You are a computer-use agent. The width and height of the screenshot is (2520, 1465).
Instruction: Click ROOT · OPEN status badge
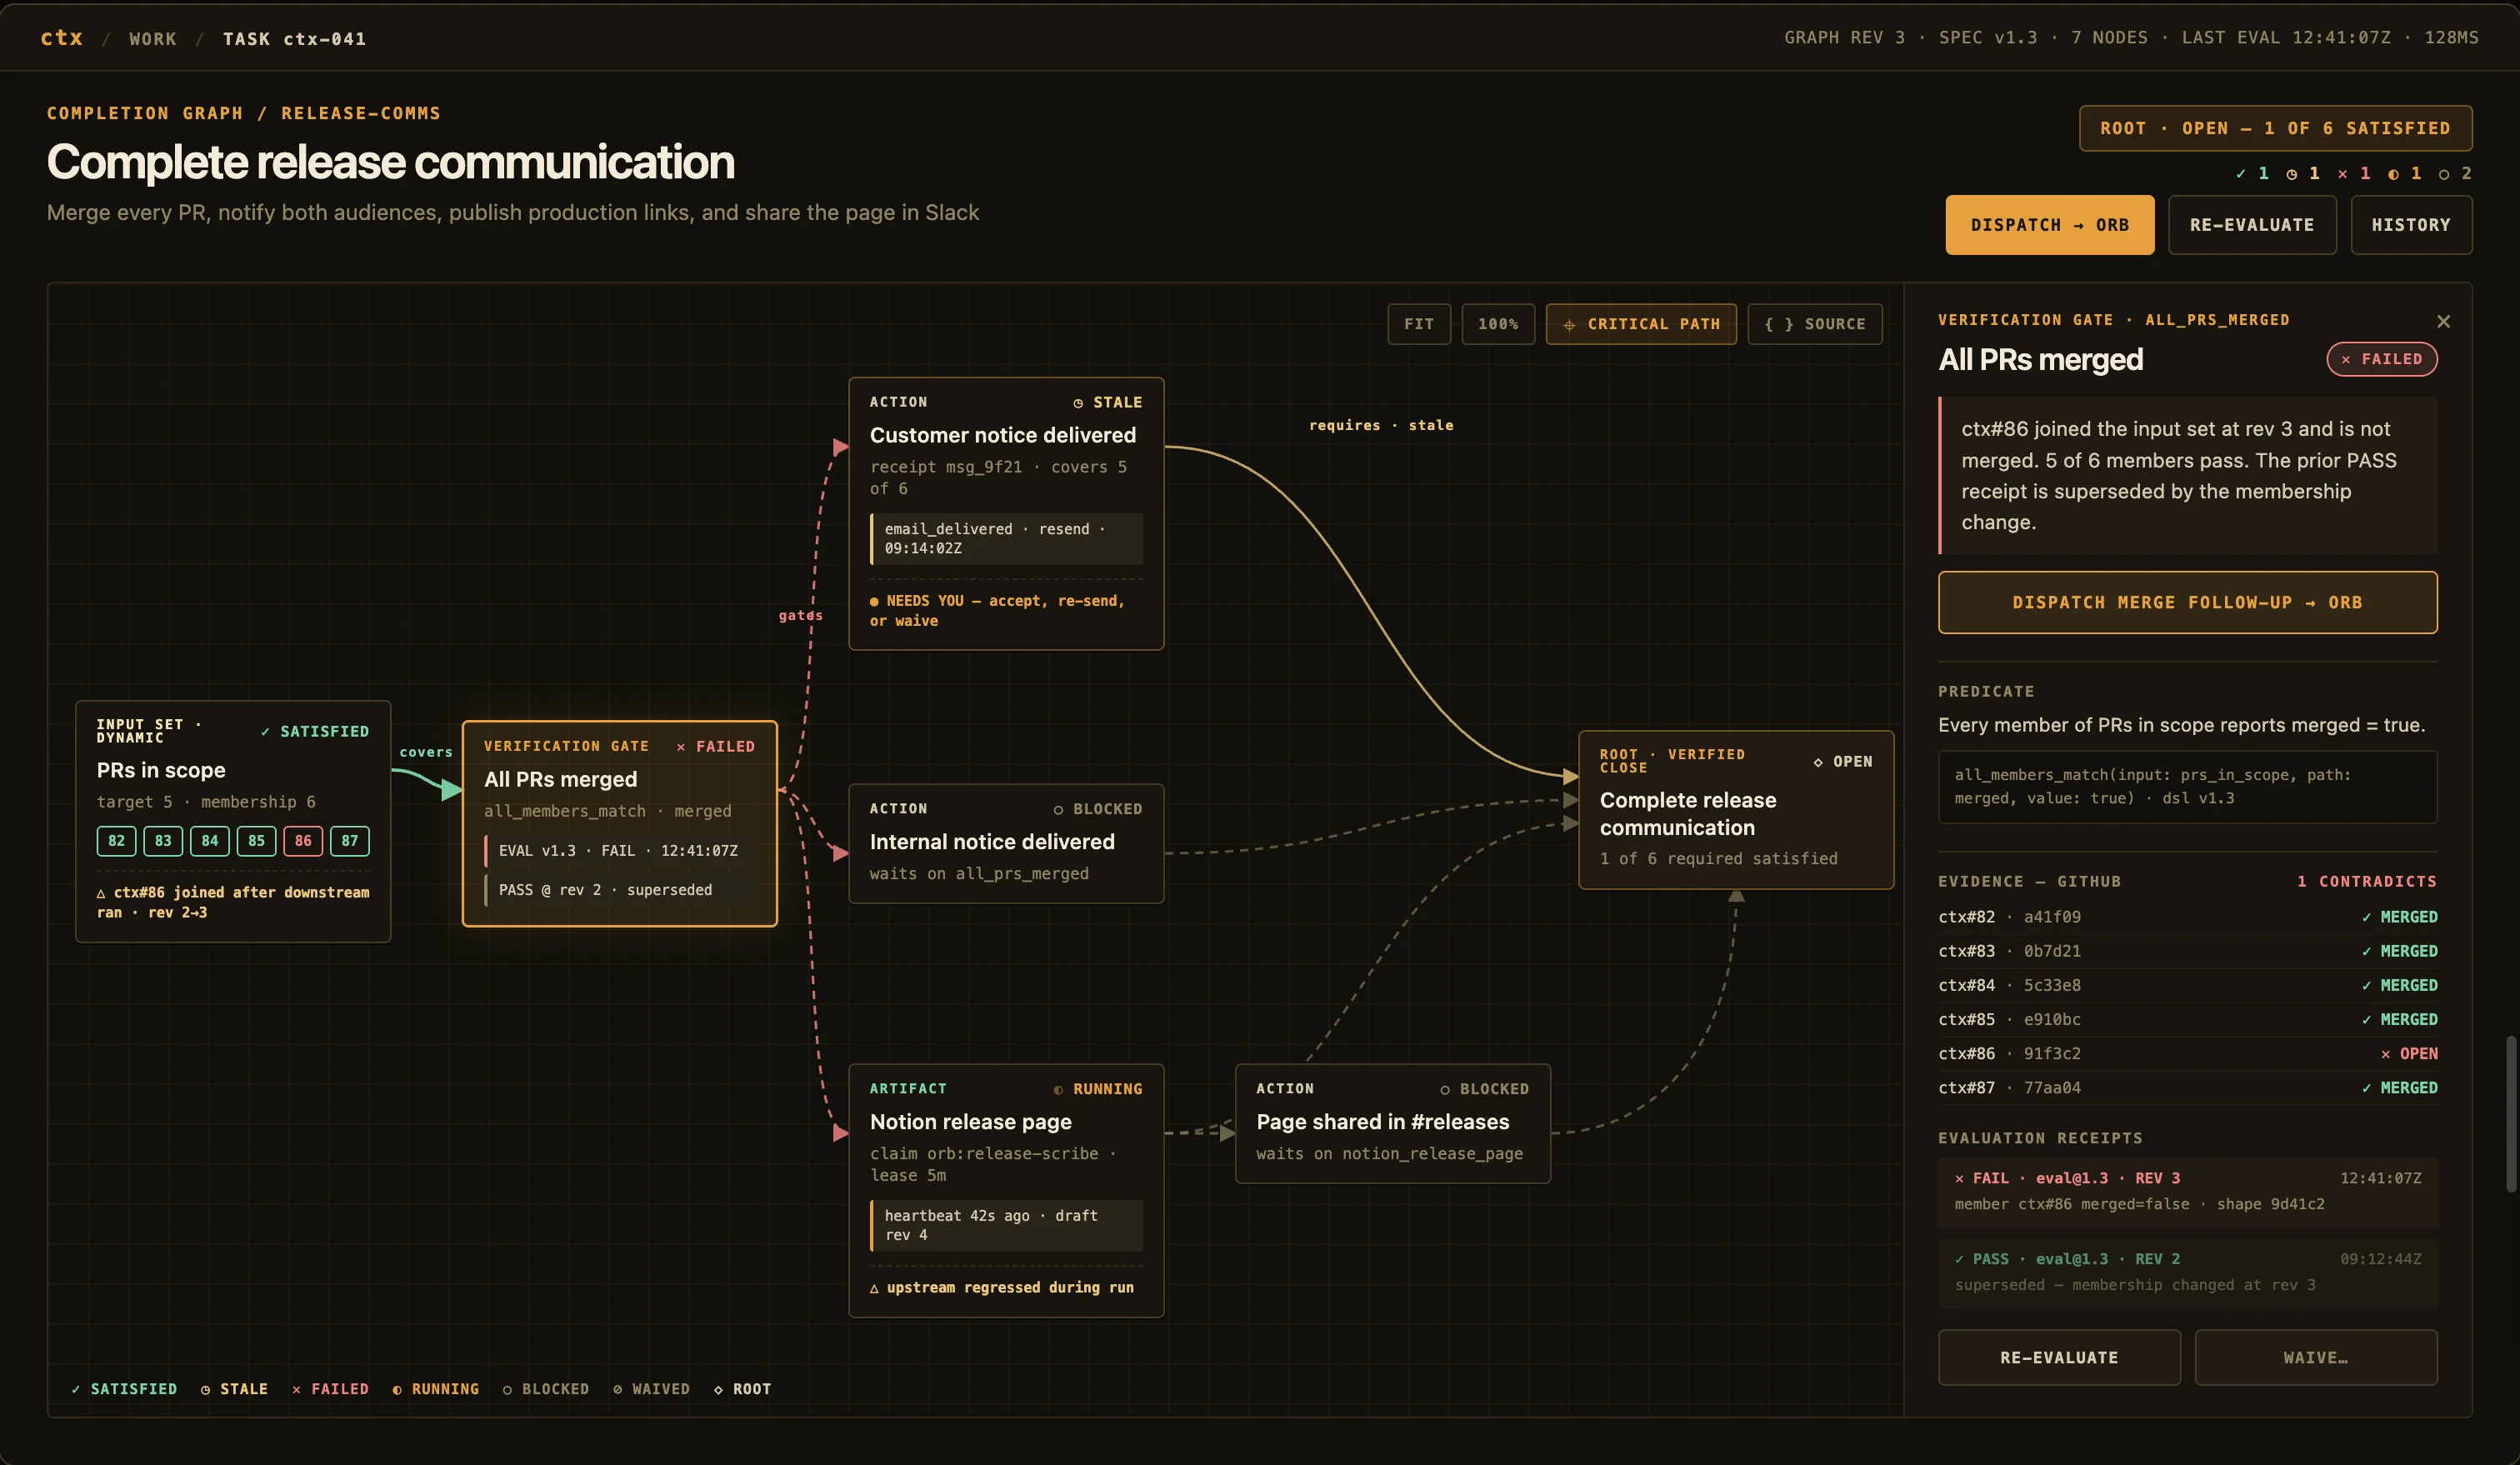(x=2275, y=128)
